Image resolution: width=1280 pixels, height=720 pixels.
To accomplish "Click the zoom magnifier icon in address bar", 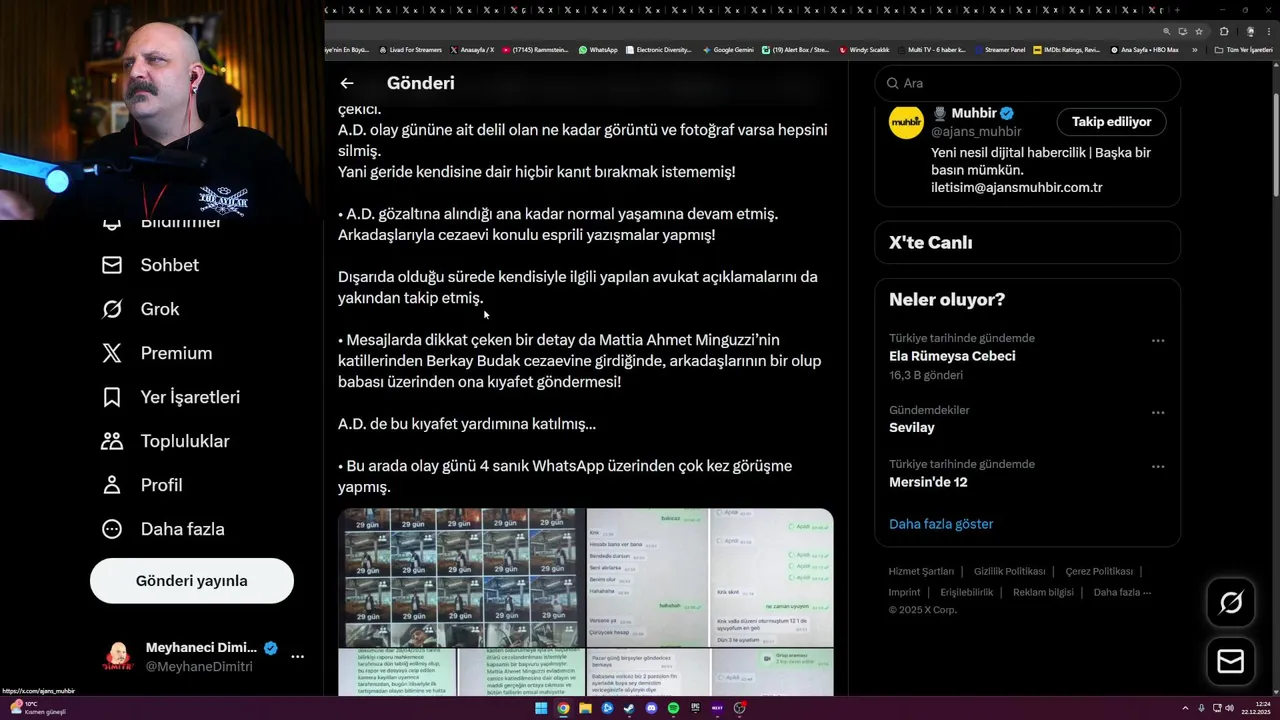I will point(1167,31).
